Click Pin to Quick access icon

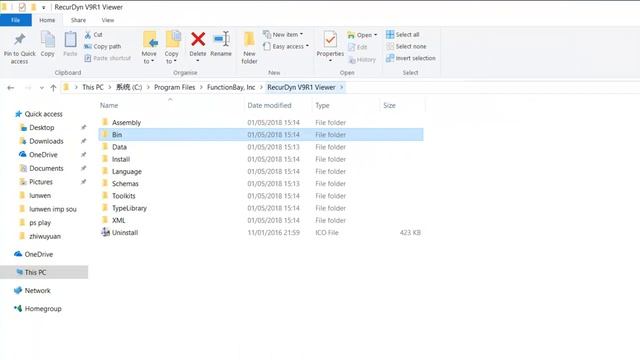click(19, 40)
